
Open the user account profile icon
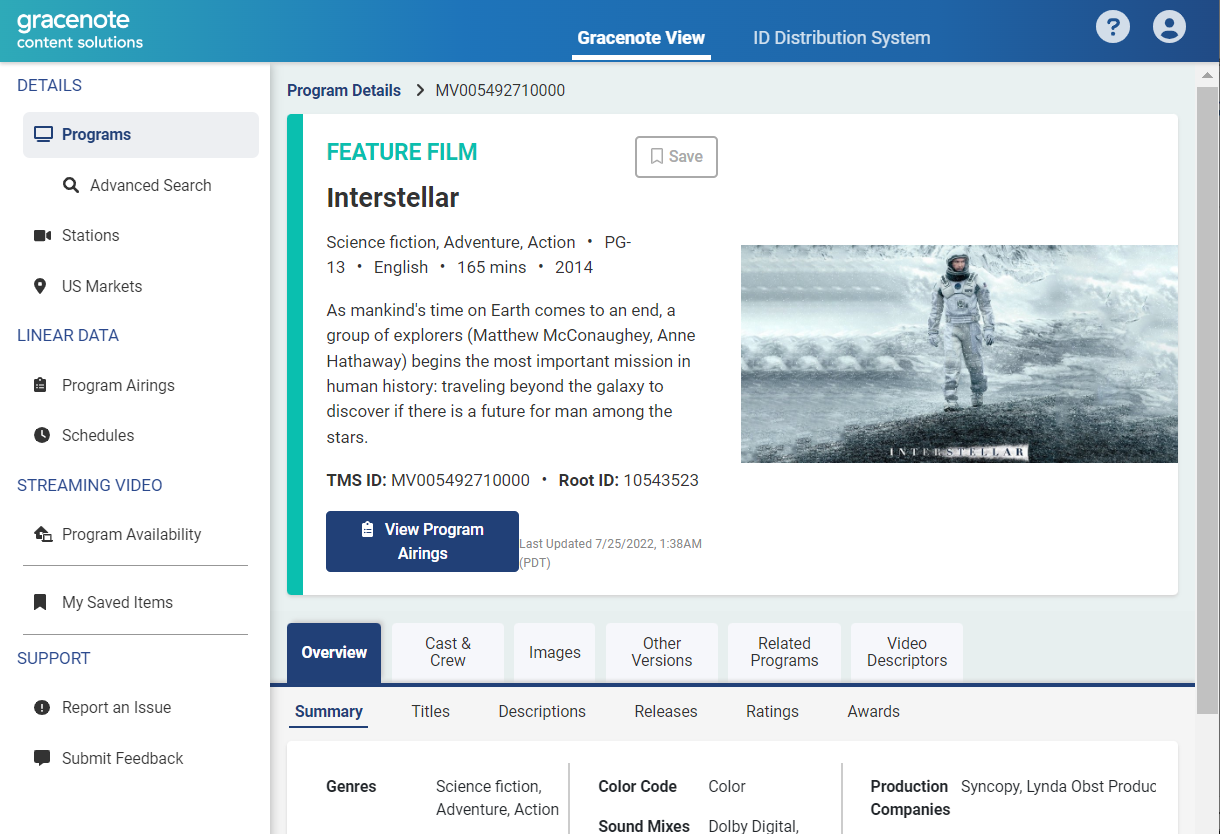(x=1168, y=26)
